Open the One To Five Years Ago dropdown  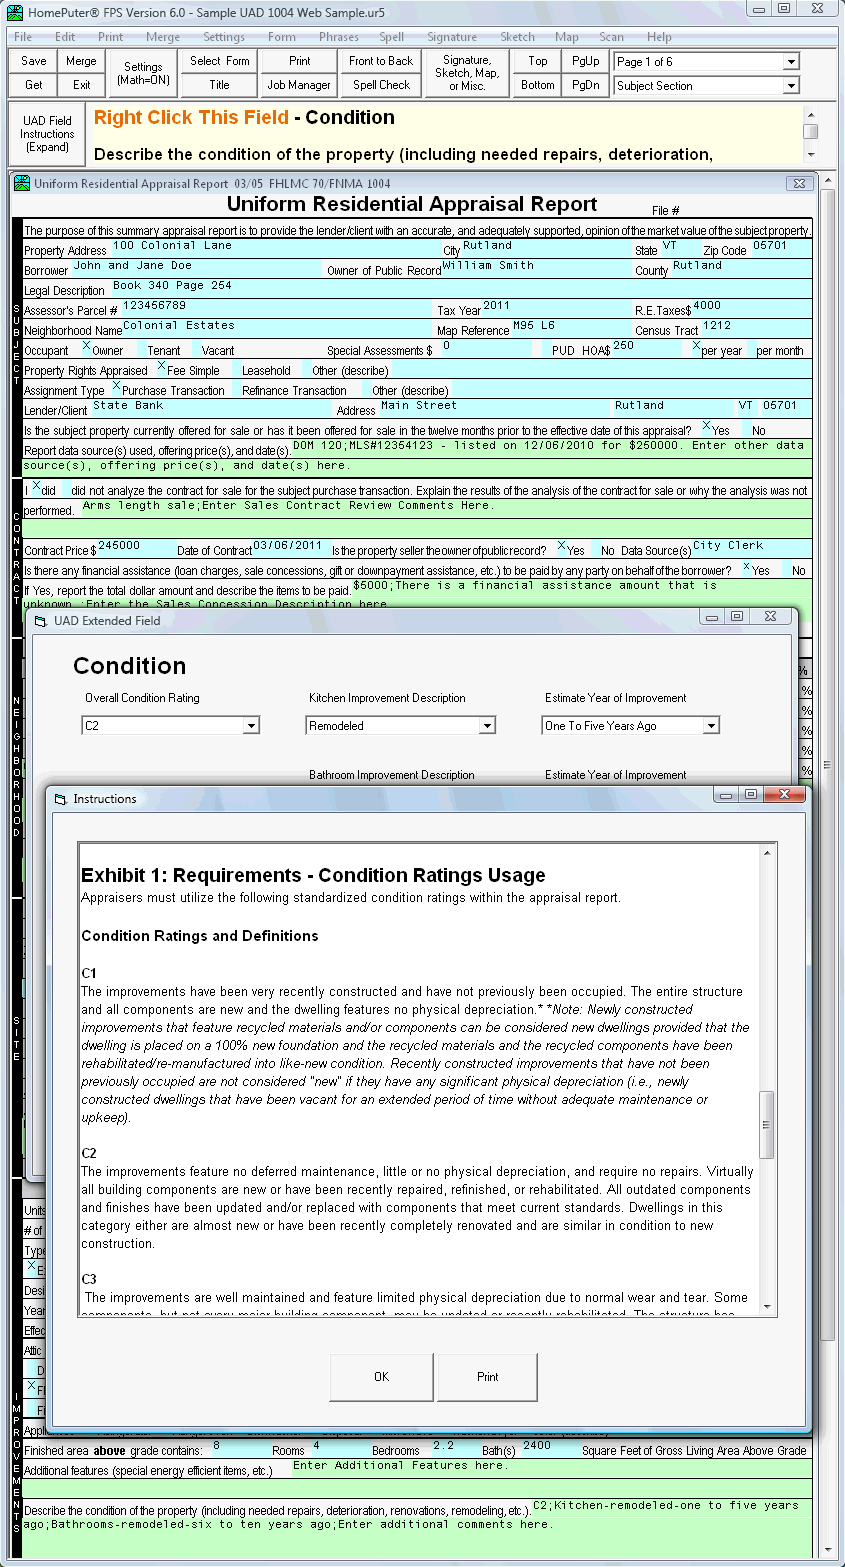(712, 726)
